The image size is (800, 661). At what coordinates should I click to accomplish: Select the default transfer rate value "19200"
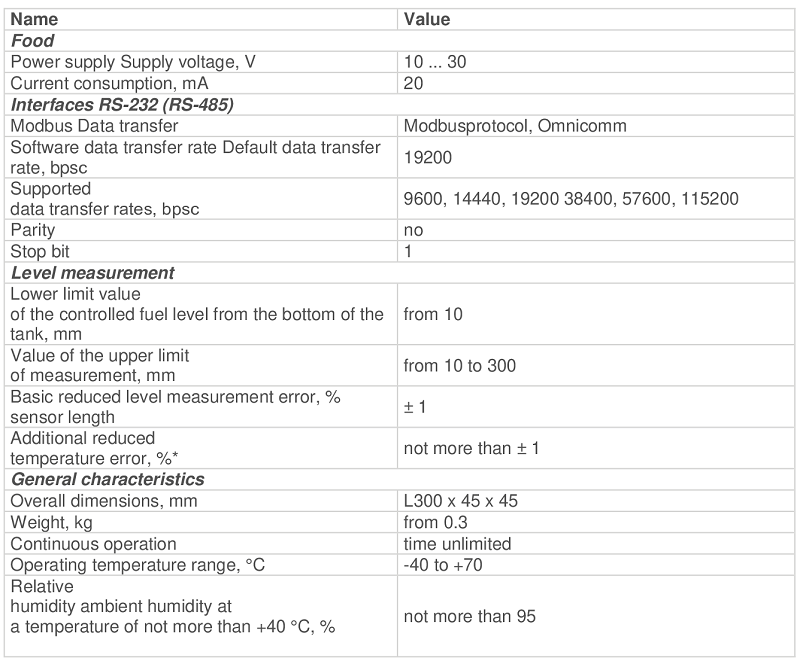[x=424, y=157]
